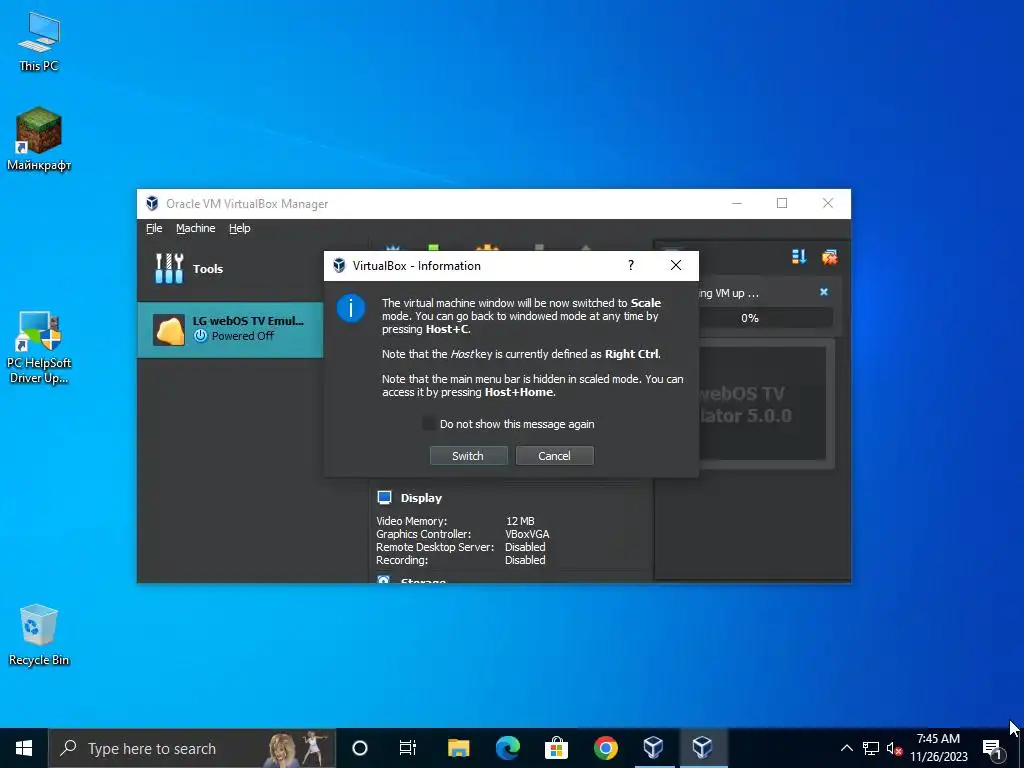Open the Windows Start menu

[24, 748]
